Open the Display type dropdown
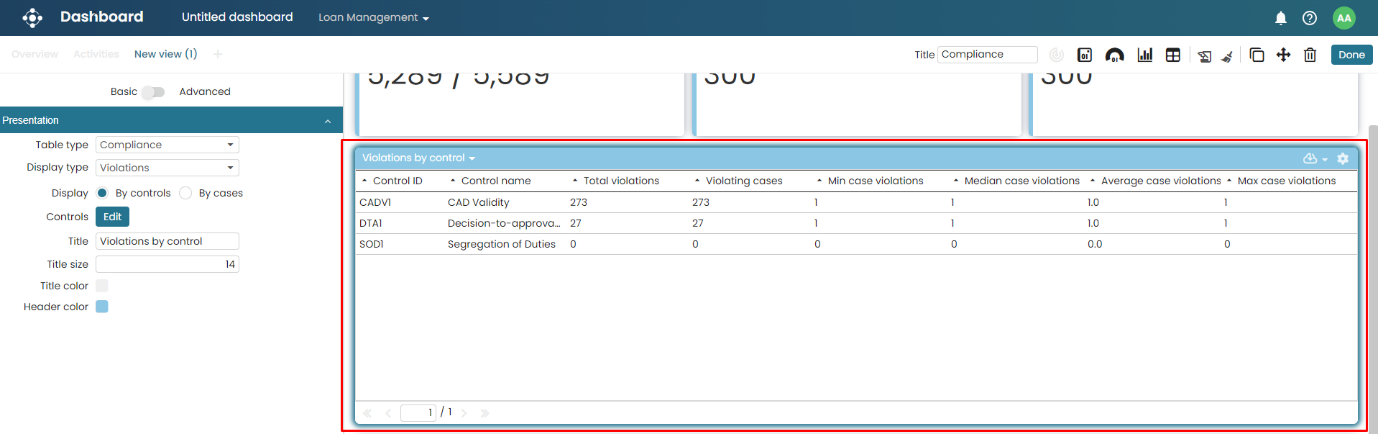Image resolution: width=1378 pixels, height=434 pixels. pos(167,168)
